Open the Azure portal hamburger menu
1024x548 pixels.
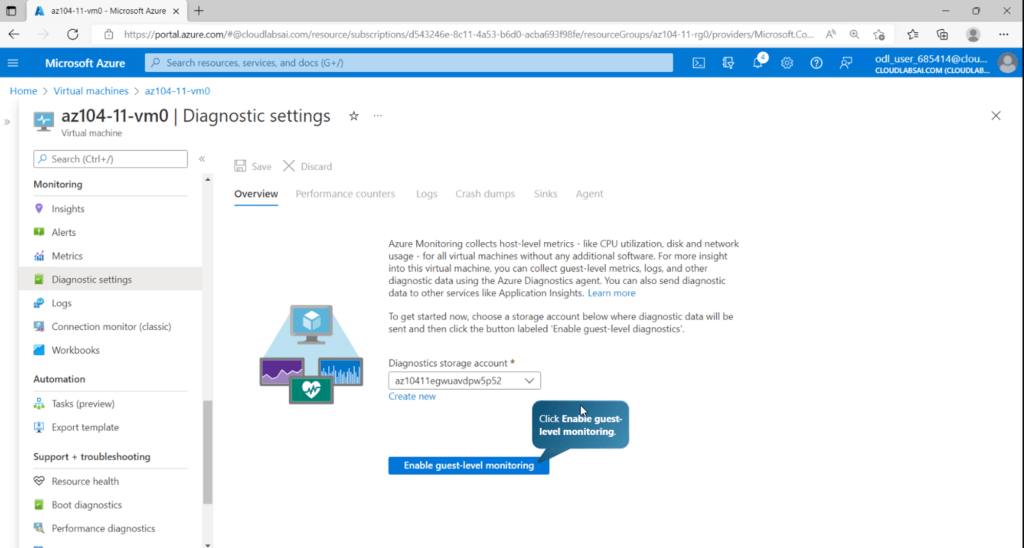tap(13, 63)
